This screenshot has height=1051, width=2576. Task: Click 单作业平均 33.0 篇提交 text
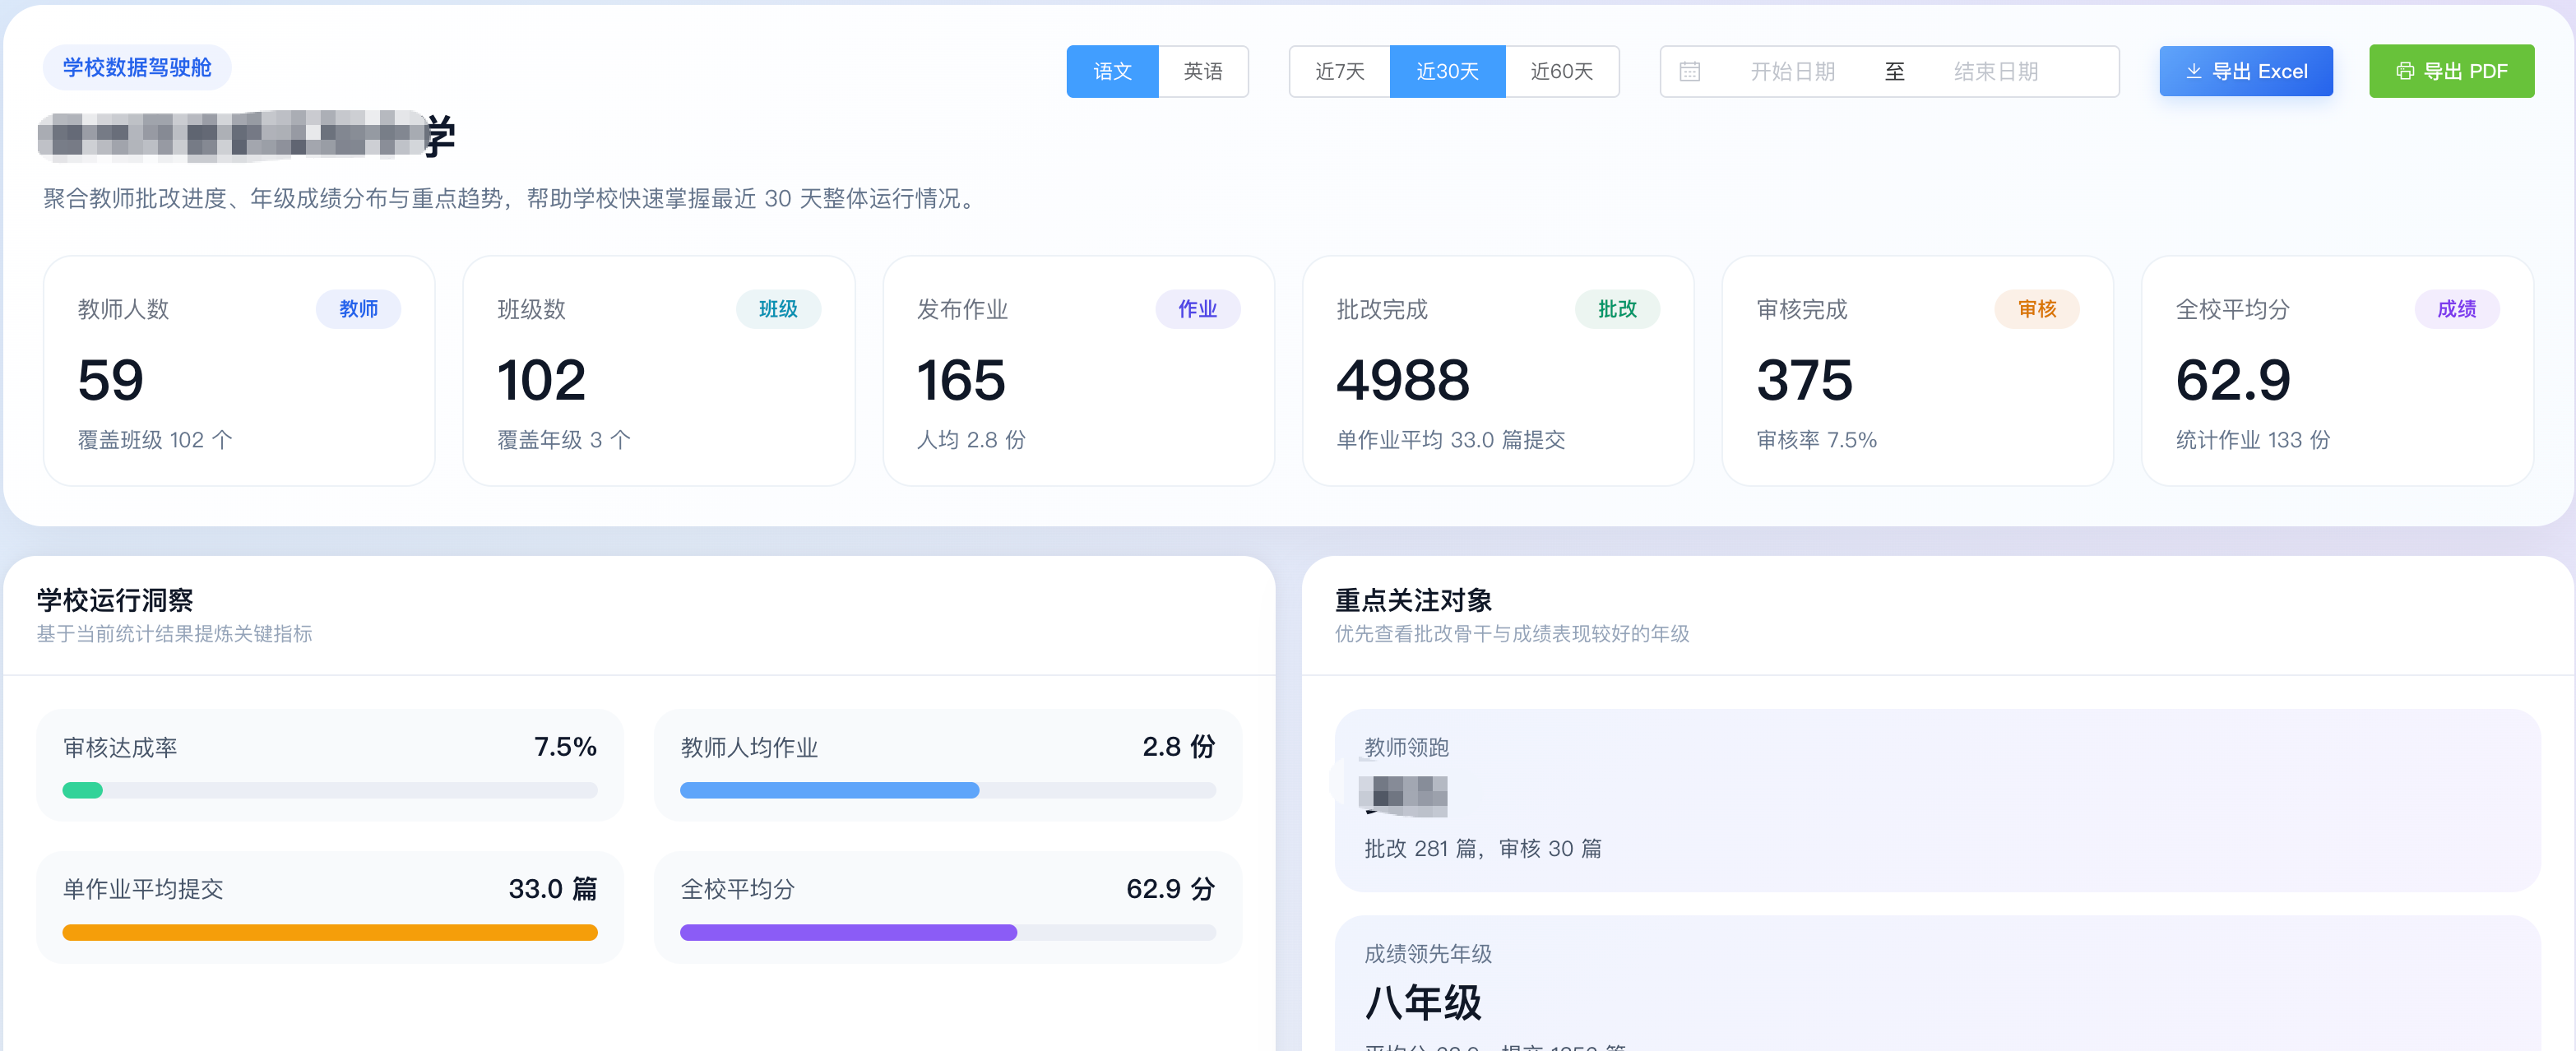click(1451, 440)
